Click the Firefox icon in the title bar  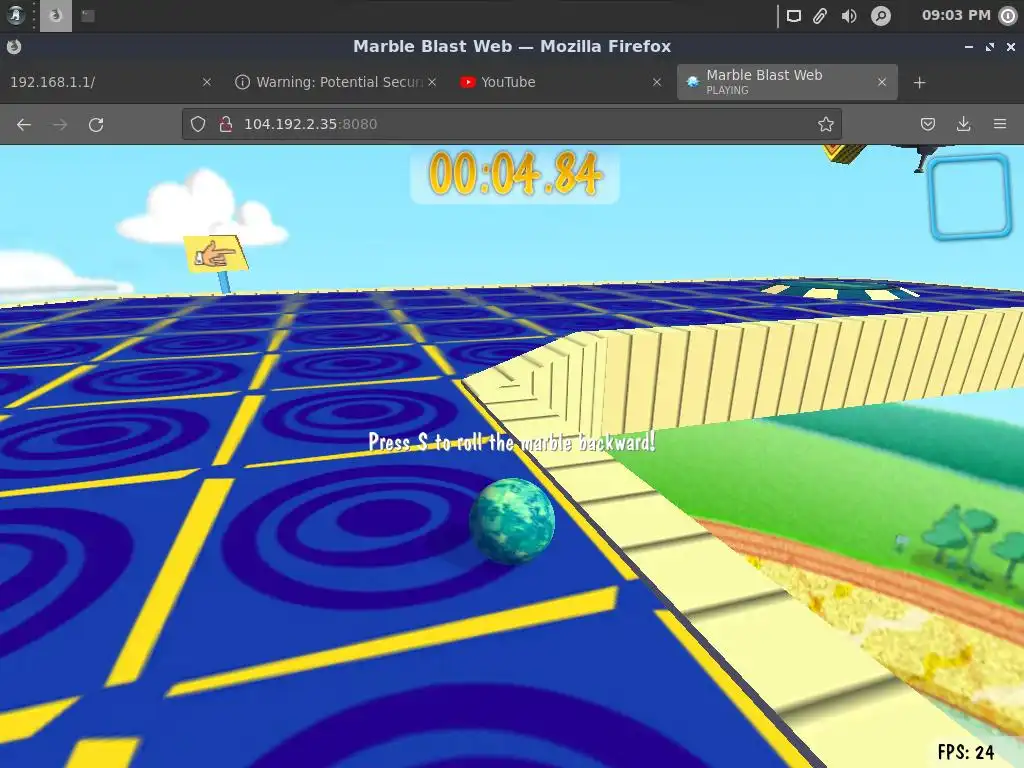click(14, 46)
